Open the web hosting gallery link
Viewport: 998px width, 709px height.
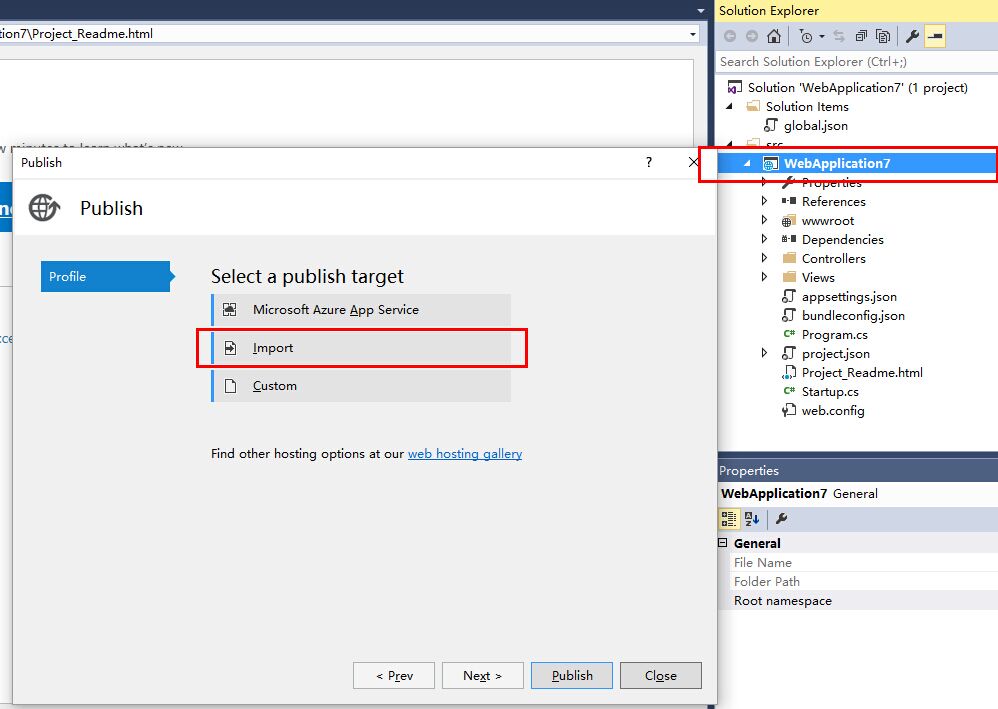pyautogui.click(x=465, y=454)
